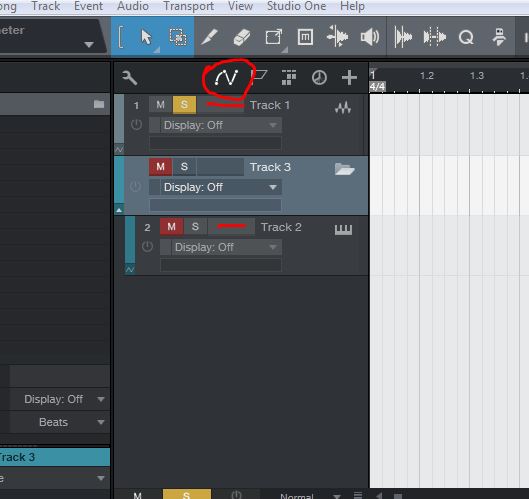Viewport: 529px width, 499px height.
Task: Select the Eraser tool
Action: (x=242, y=37)
